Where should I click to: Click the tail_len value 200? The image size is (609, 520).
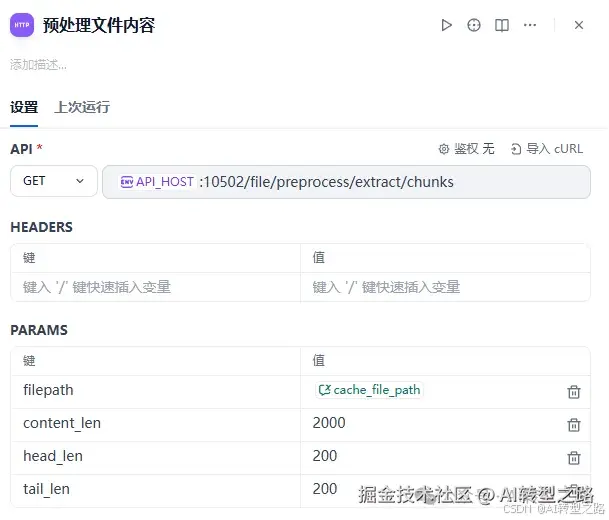pyautogui.click(x=325, y=489)
